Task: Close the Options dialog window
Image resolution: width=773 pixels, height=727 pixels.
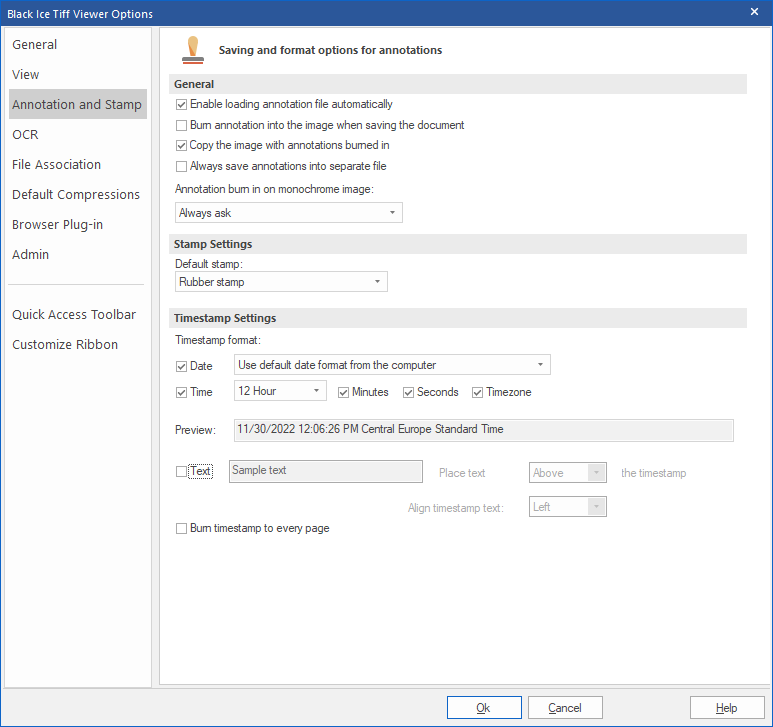Action: [x=754, y=12]
